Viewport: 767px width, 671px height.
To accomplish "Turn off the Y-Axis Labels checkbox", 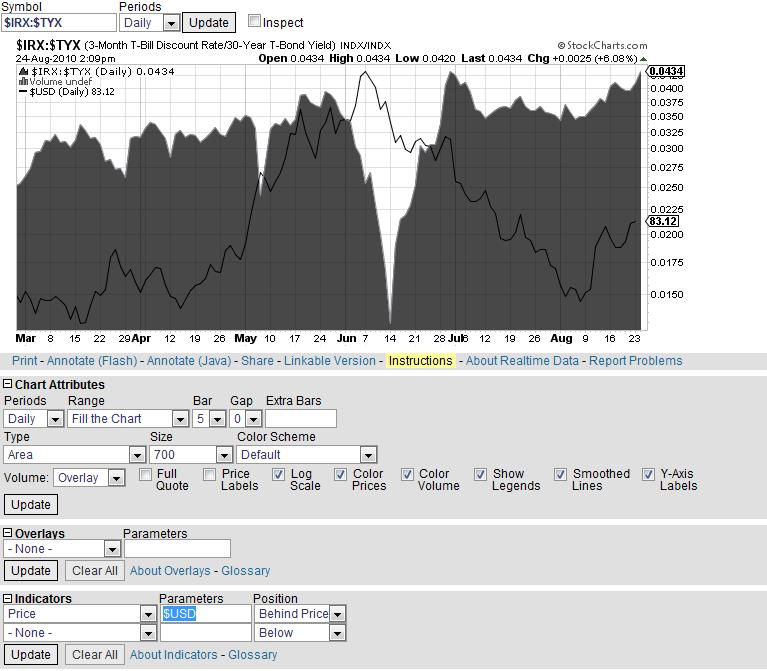I will [x=649, y=475].
